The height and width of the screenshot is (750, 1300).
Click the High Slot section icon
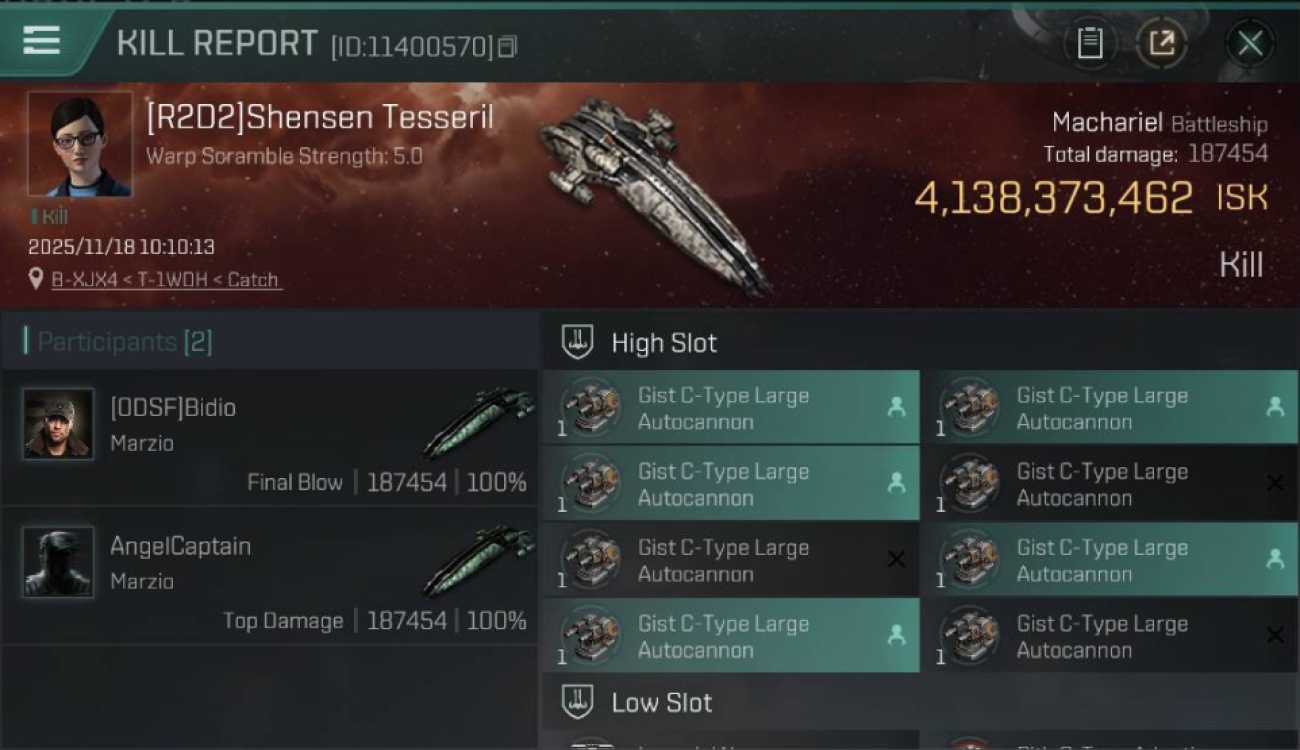coord(577,342)
